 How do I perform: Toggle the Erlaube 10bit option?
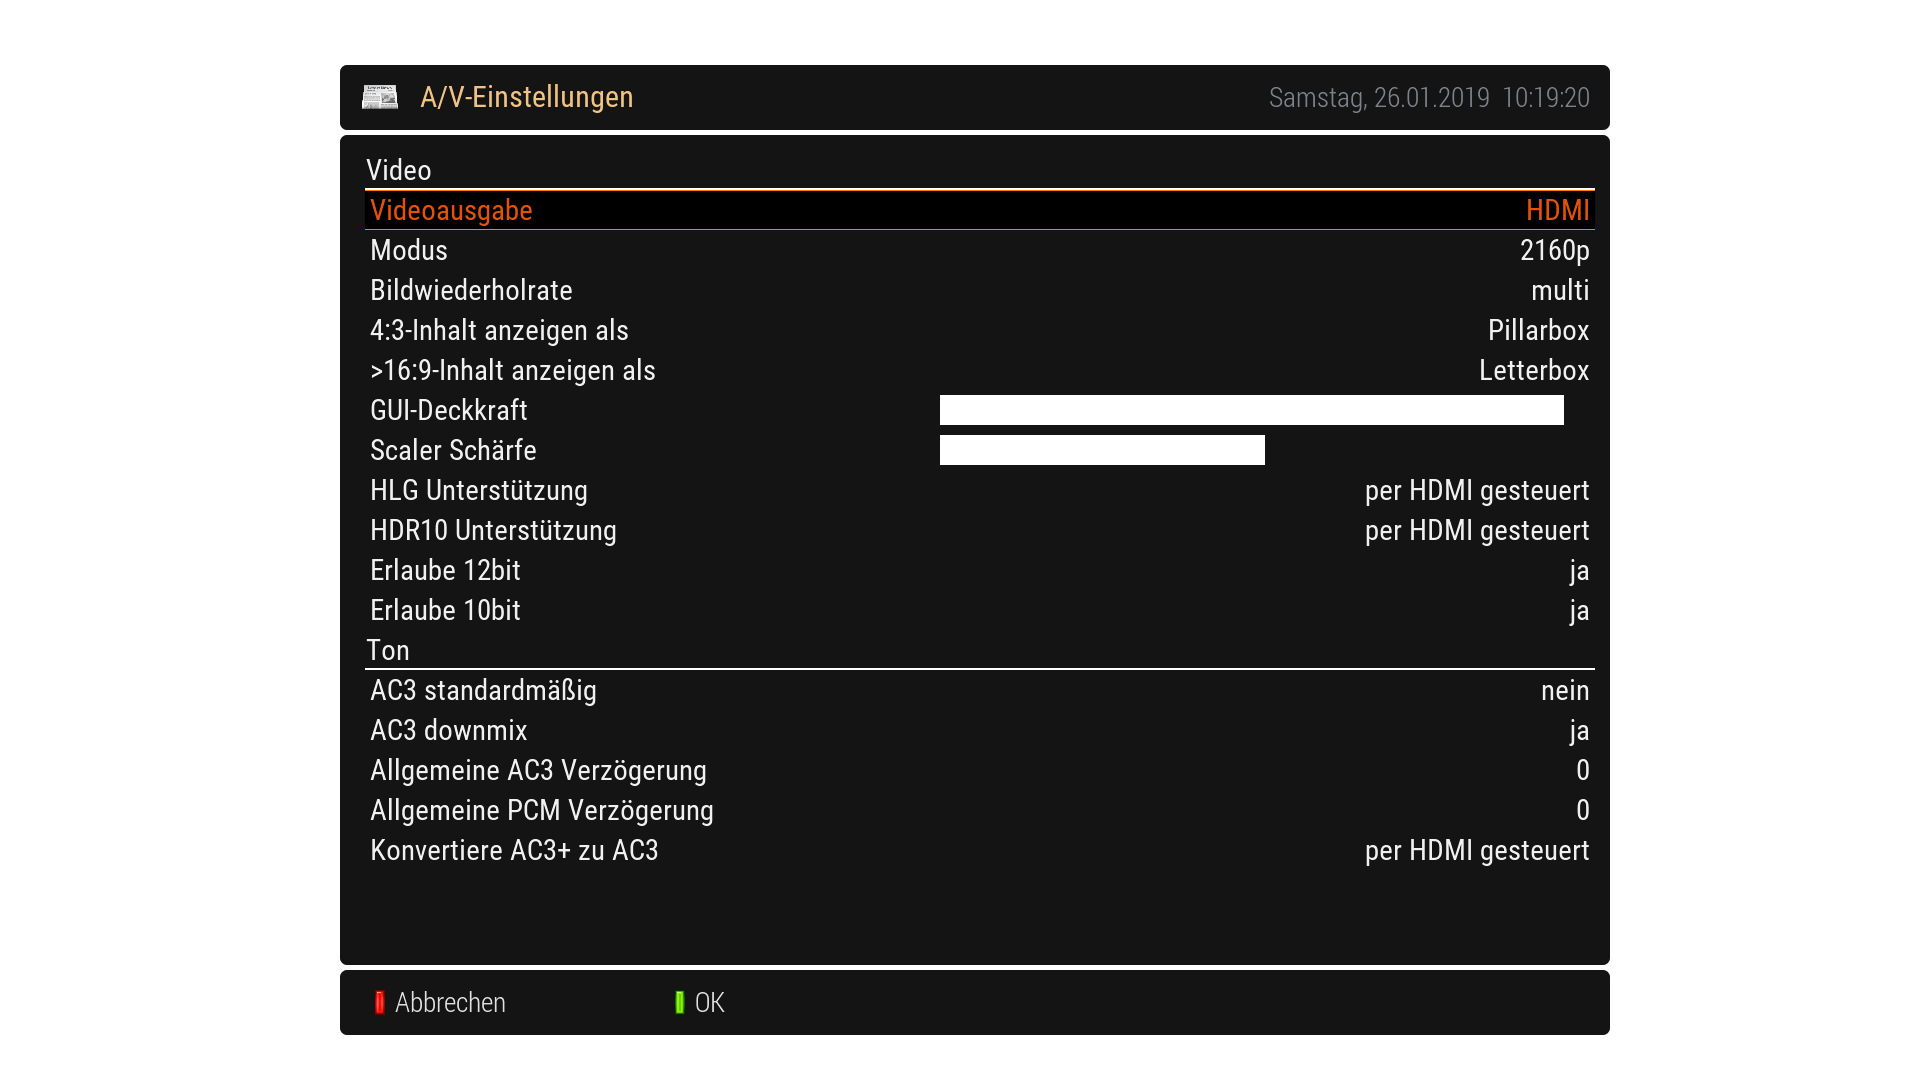click(1578, 611)
